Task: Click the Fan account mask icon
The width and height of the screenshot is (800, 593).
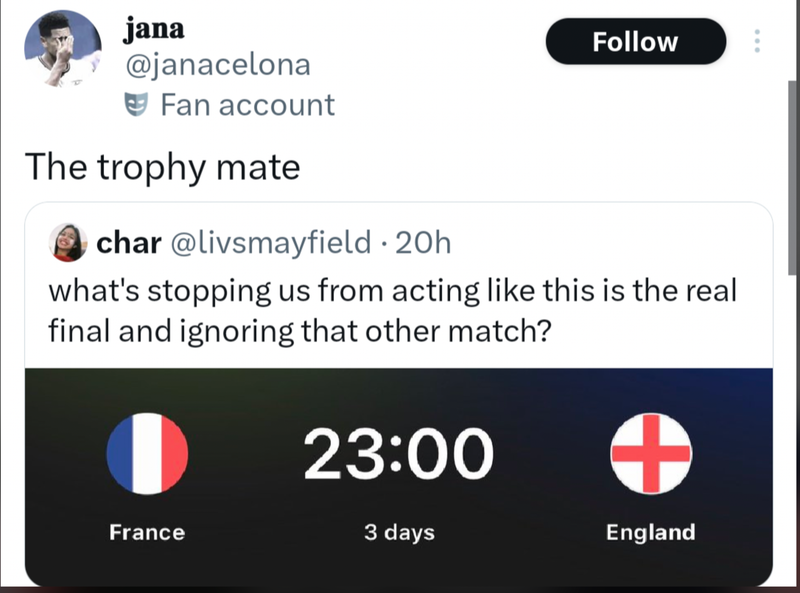Action: [x=137, y=104]
